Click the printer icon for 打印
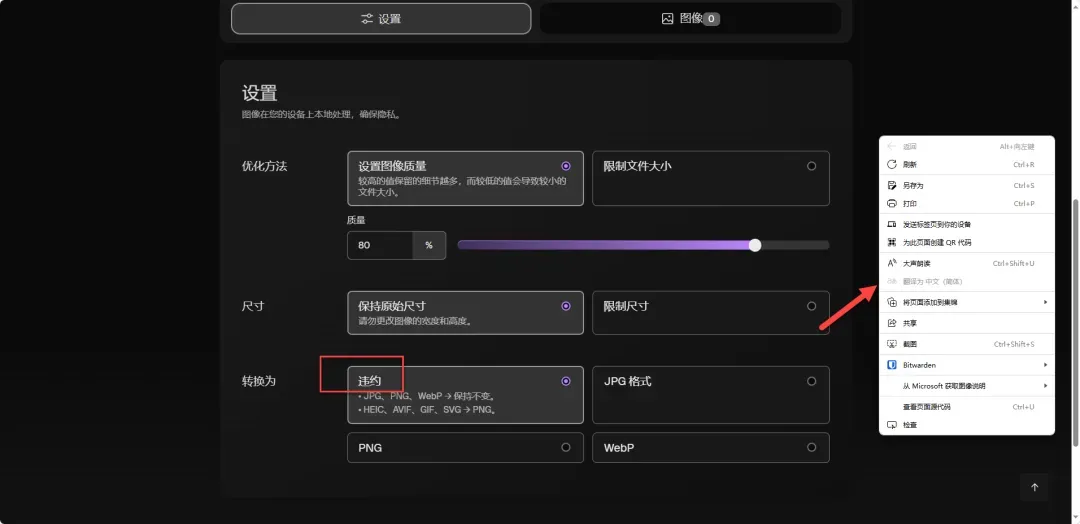The image size is (1080, 524). pos(891,204)
